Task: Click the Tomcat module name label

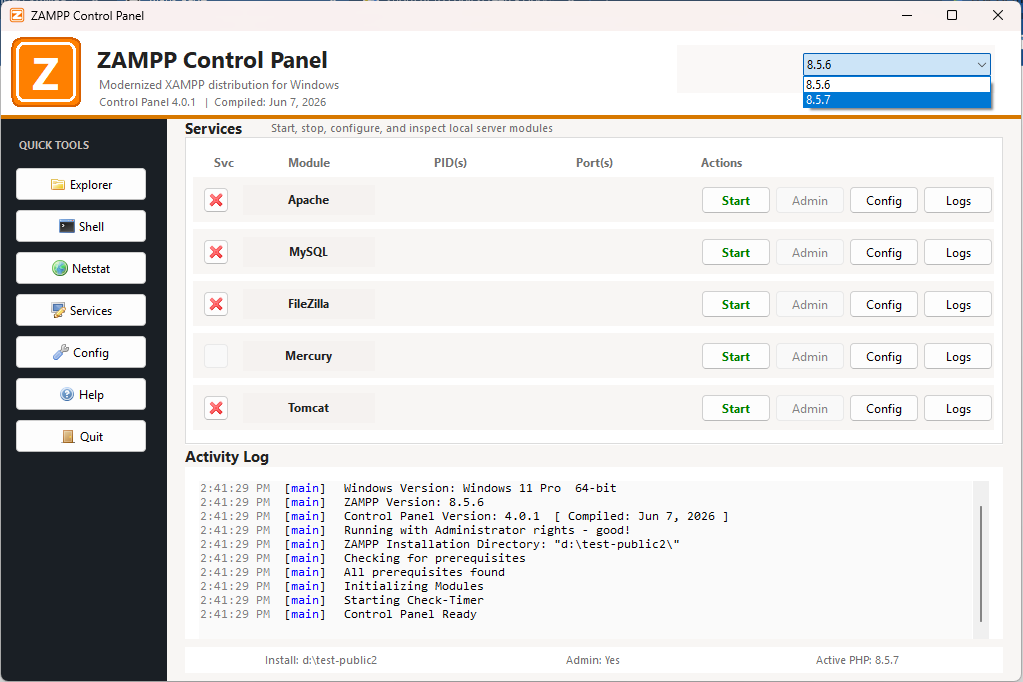Action: click(x=309, y=408)
